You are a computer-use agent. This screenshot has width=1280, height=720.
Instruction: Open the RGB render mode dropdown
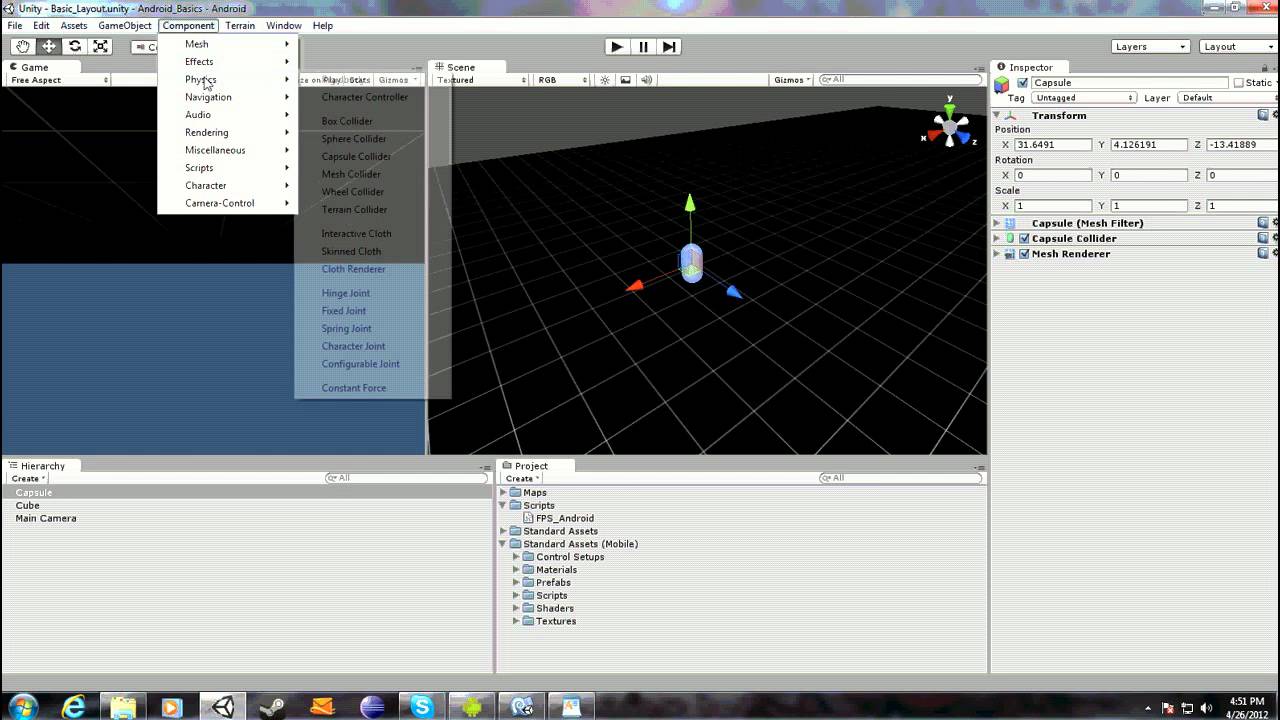(x=561, y=80)
